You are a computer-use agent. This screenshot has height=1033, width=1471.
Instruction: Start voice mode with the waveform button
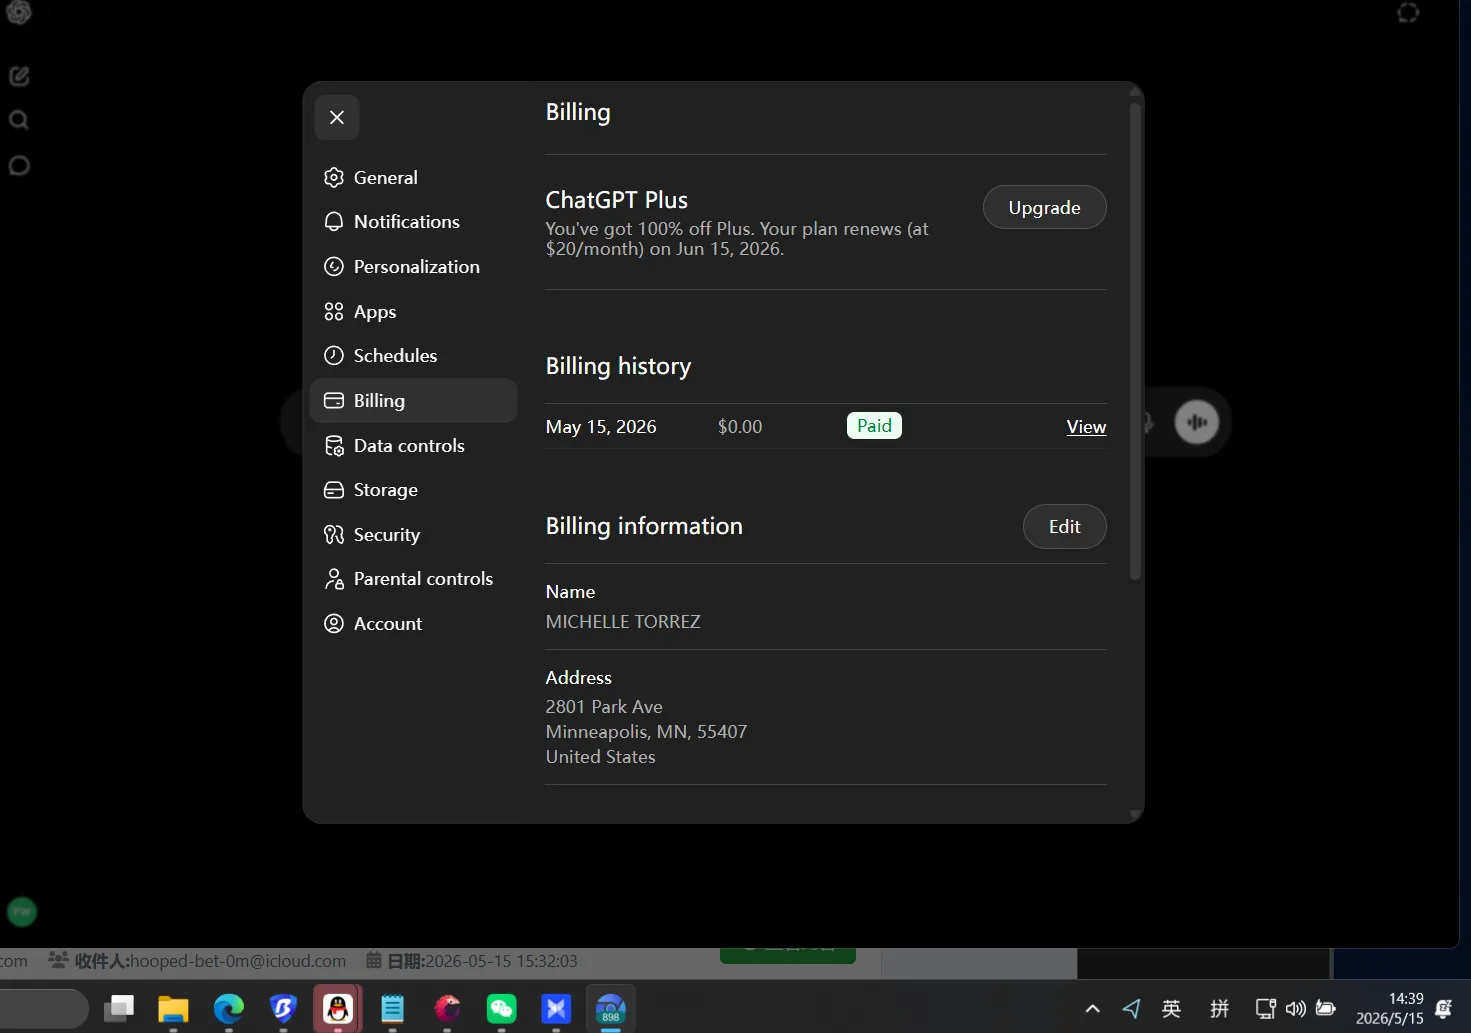(1197, 422)
